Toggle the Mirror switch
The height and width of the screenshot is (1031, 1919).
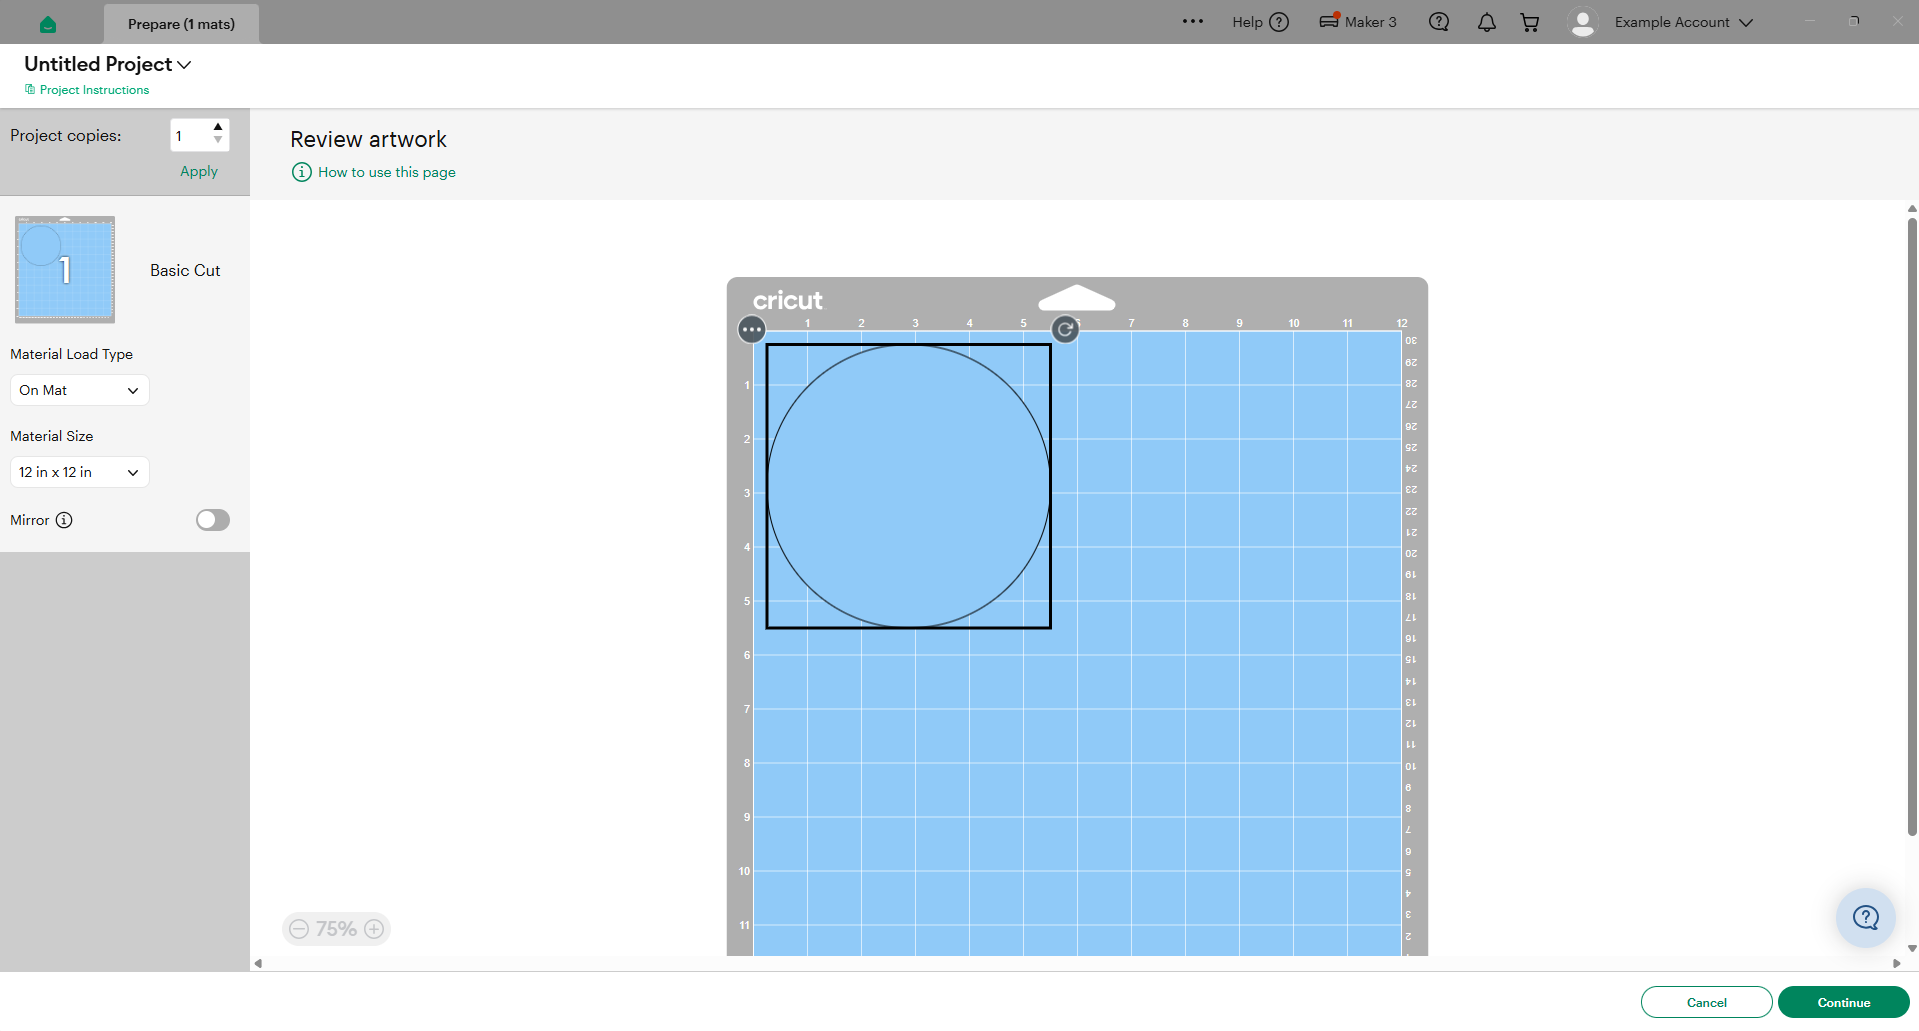coord(213,520)
